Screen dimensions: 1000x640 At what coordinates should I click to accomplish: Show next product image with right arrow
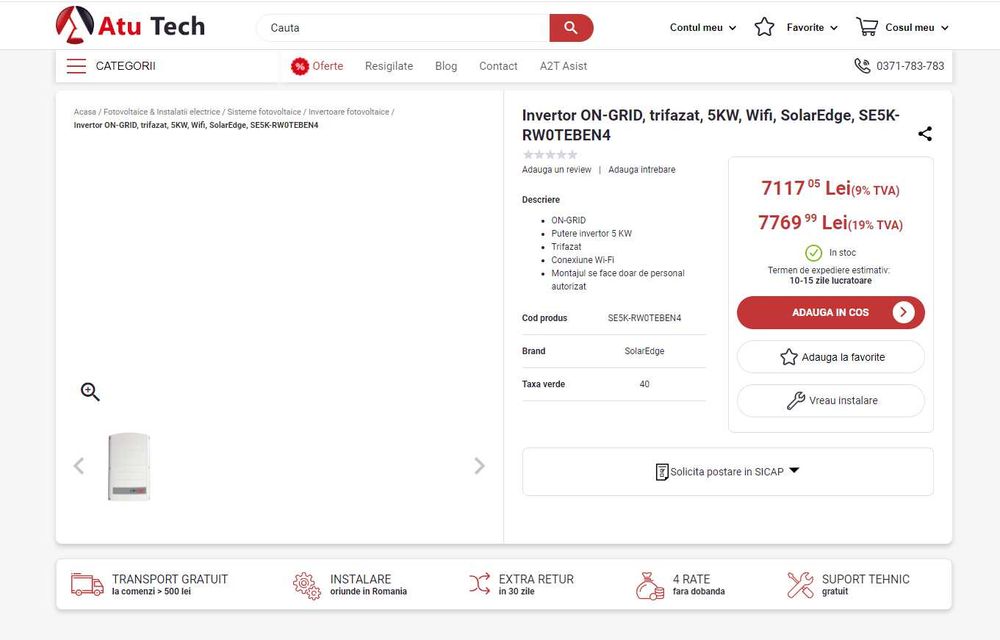coord(479,466)
